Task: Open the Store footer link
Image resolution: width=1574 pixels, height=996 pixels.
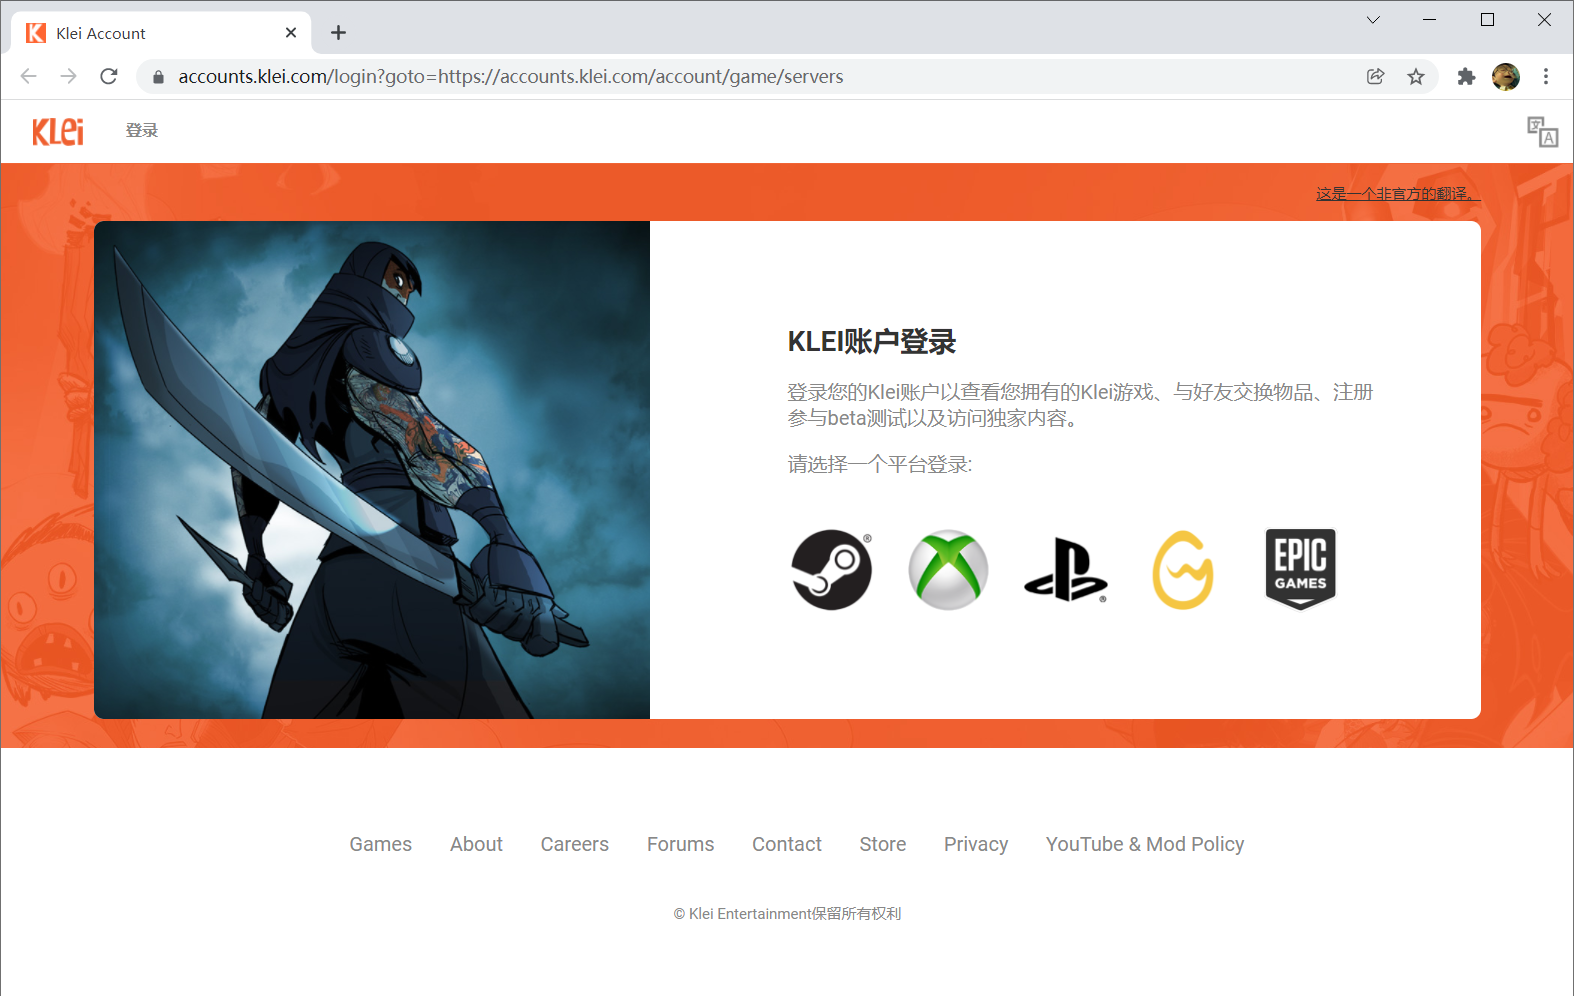Action: 883,844
